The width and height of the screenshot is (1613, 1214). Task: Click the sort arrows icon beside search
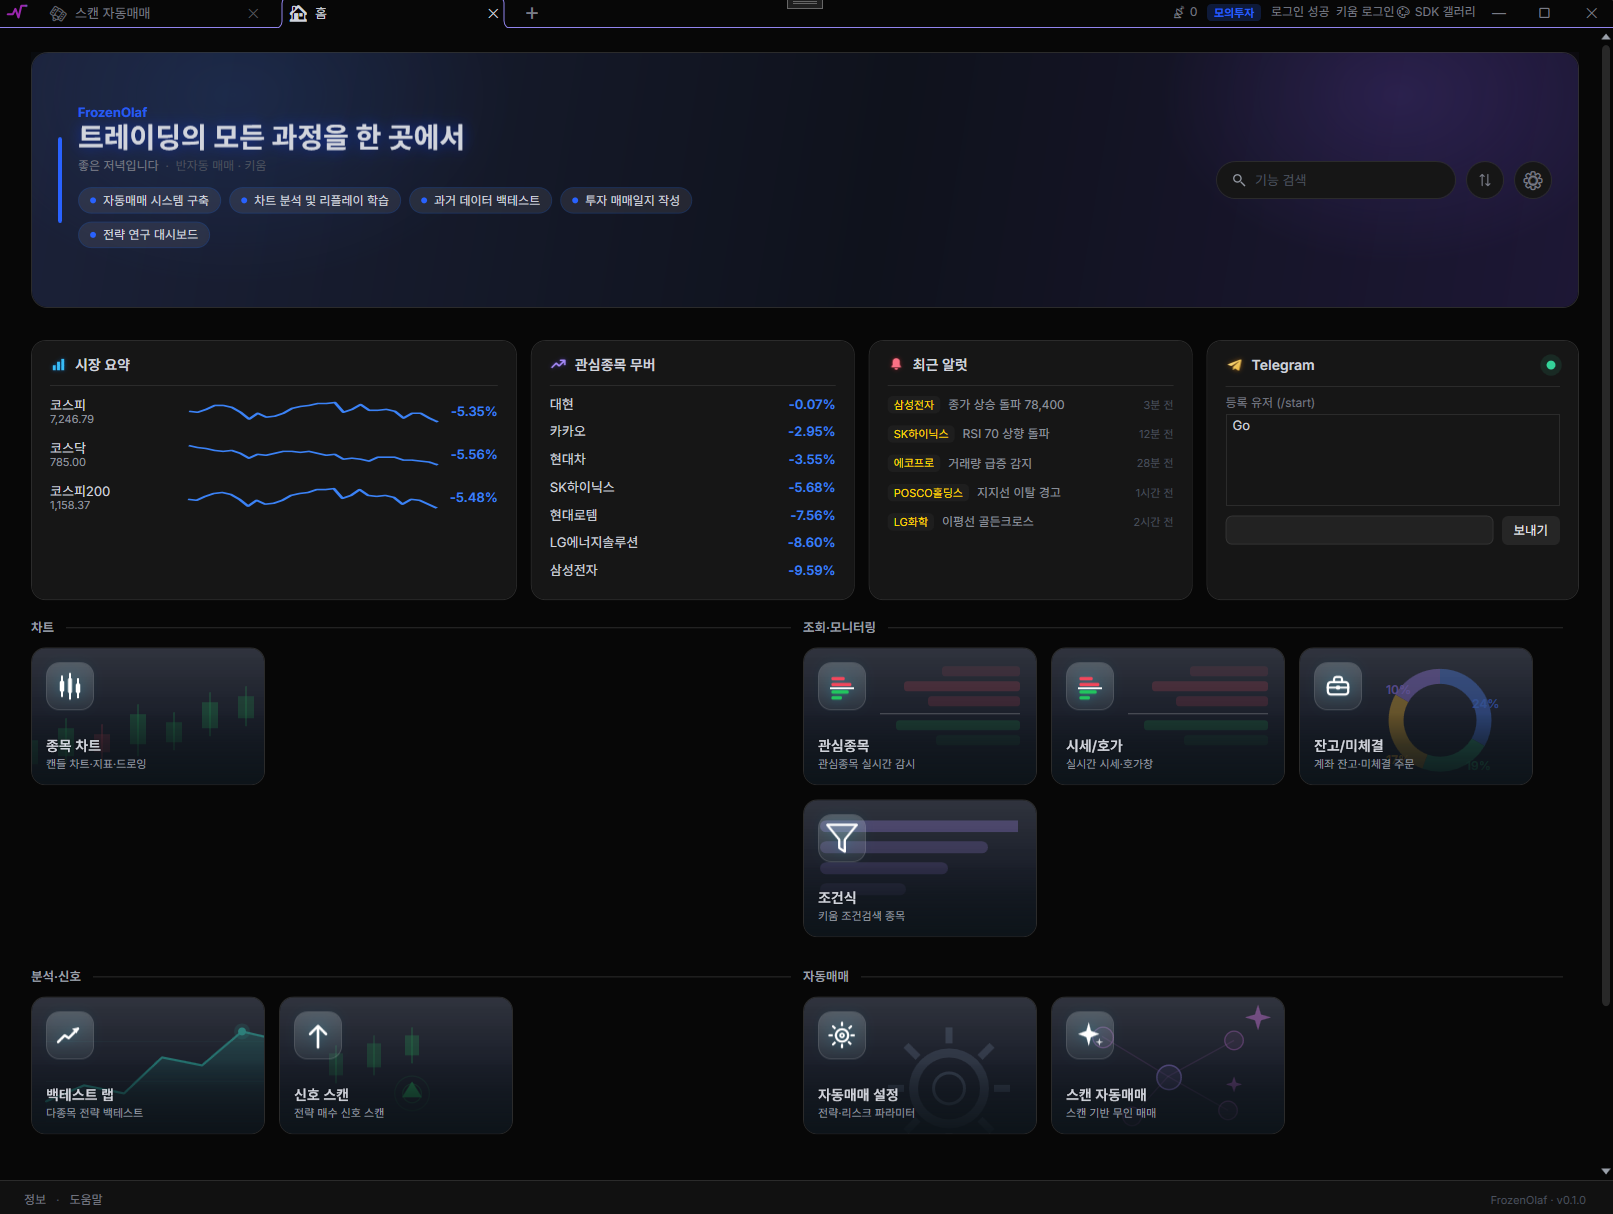point(1485,180)
